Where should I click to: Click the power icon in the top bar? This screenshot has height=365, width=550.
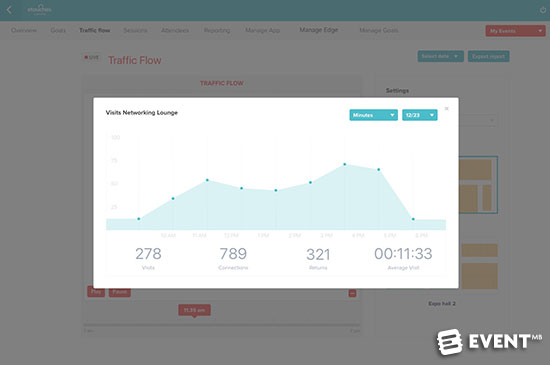click(x=543, y=10)
